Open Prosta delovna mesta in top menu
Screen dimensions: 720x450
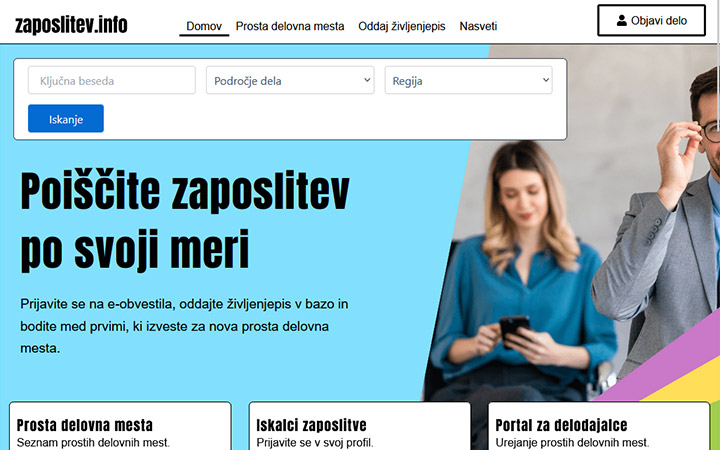pos(290,26)
